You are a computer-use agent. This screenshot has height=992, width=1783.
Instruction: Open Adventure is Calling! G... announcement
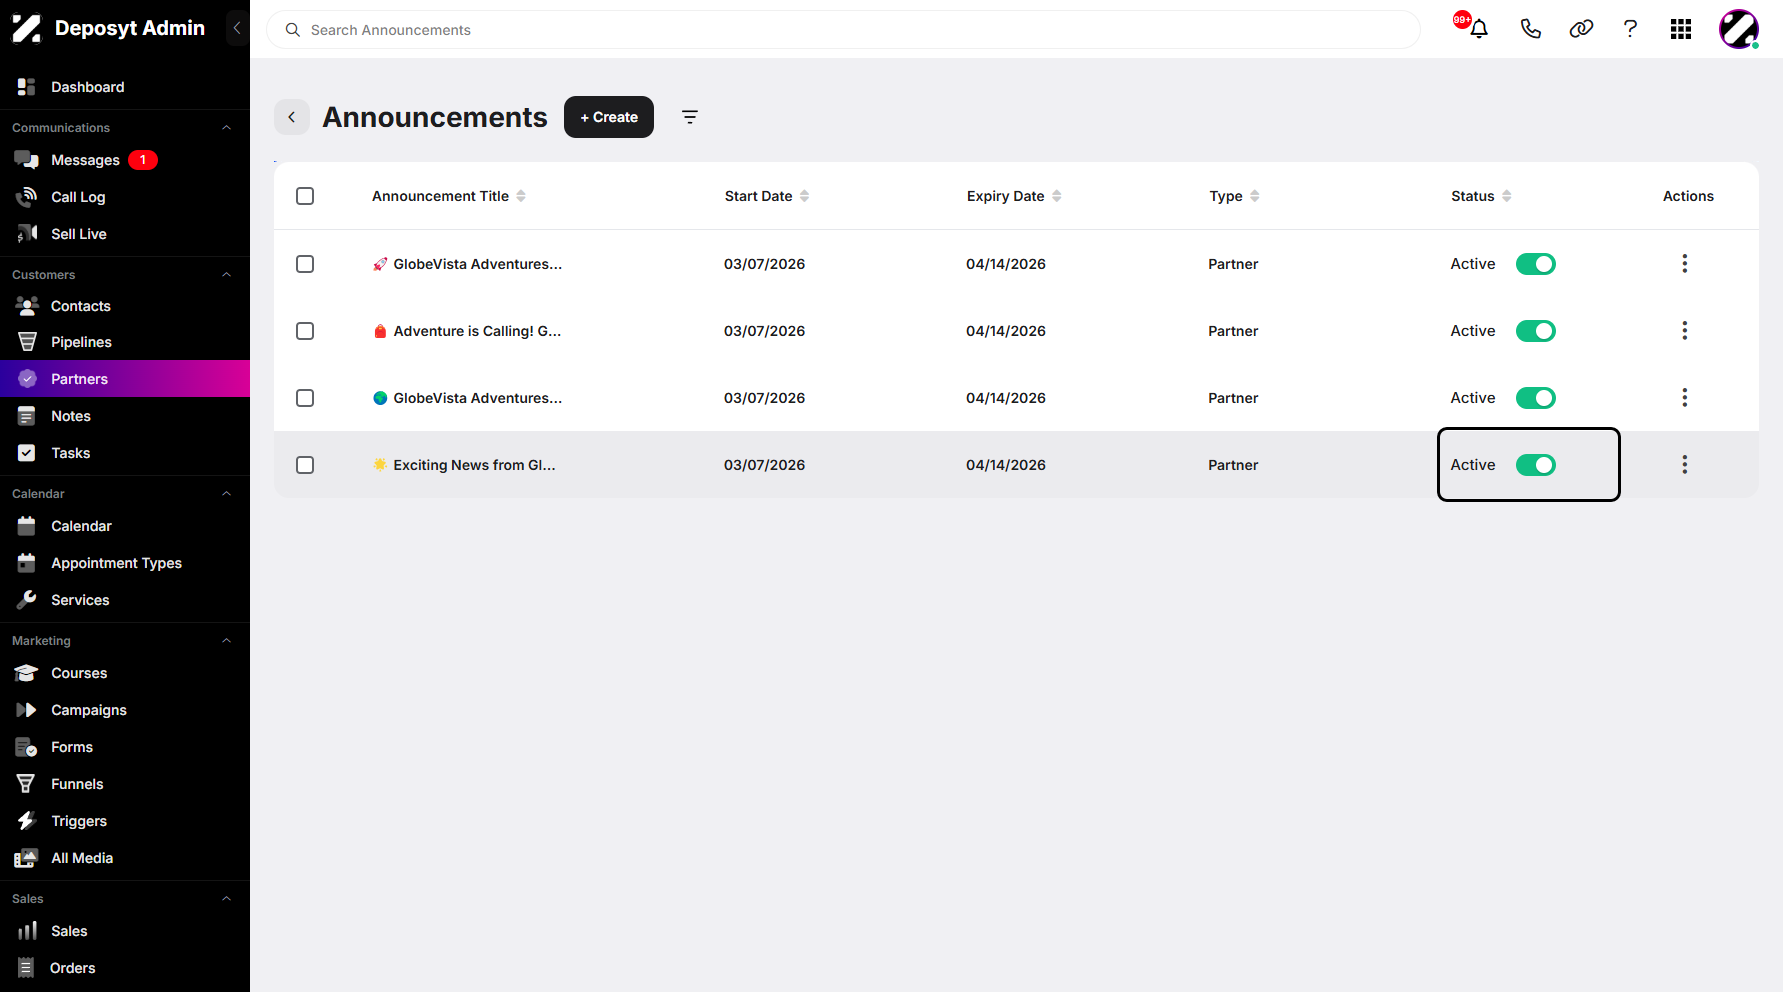click(x=467, y=331)
